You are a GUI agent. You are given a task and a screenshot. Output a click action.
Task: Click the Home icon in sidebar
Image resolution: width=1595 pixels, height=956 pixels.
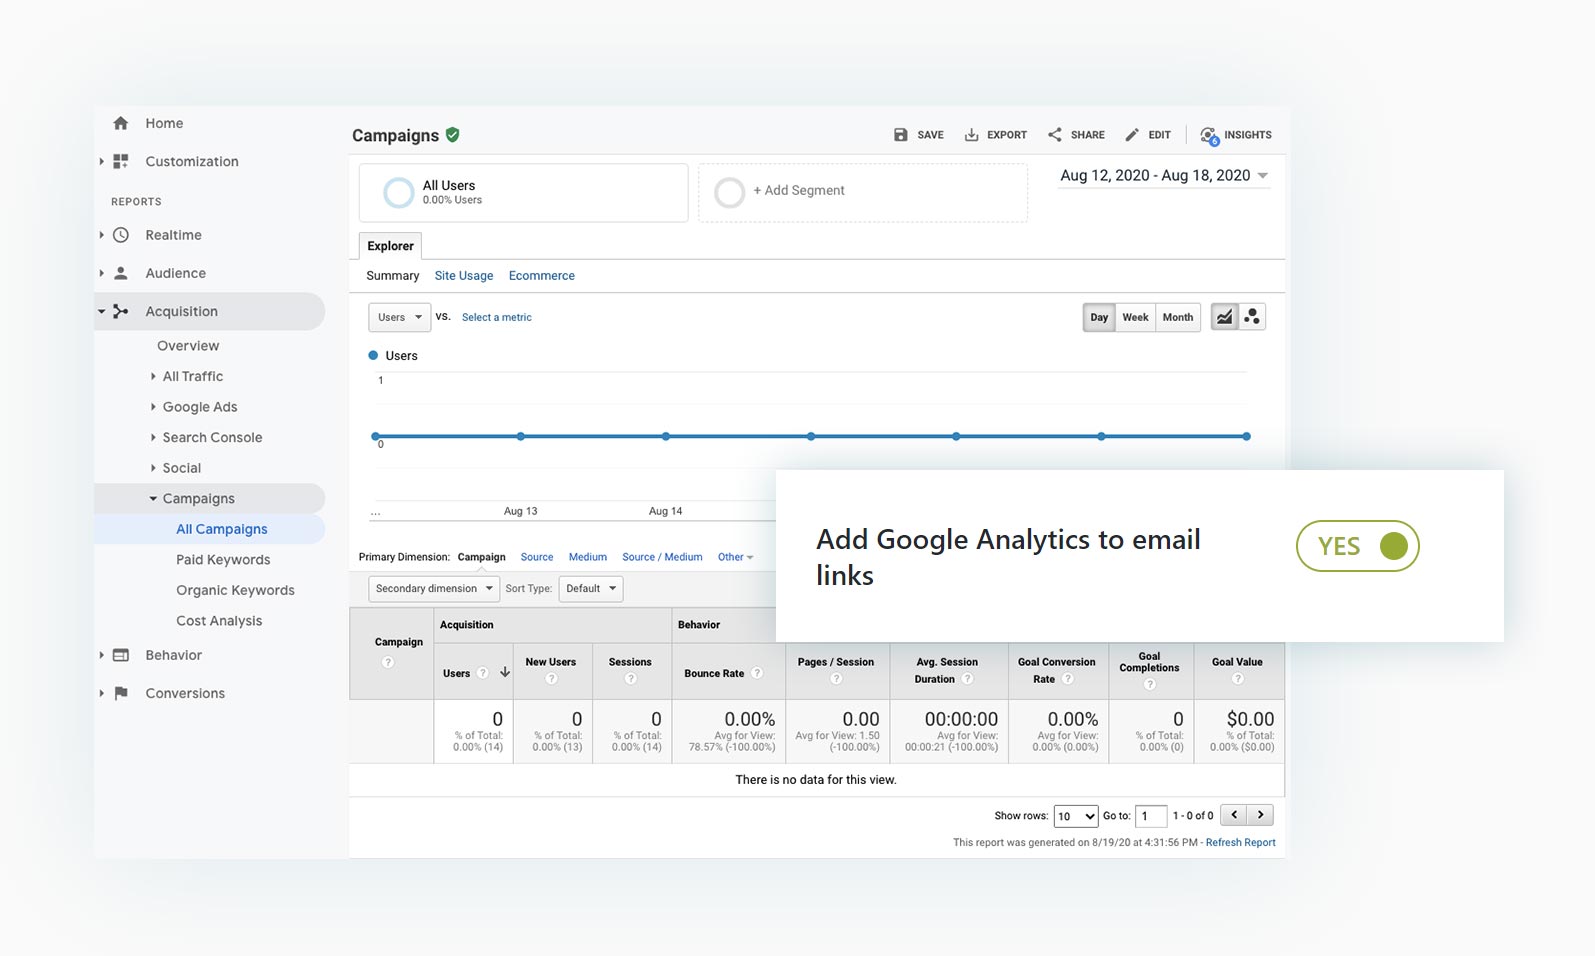click(121, 123)
